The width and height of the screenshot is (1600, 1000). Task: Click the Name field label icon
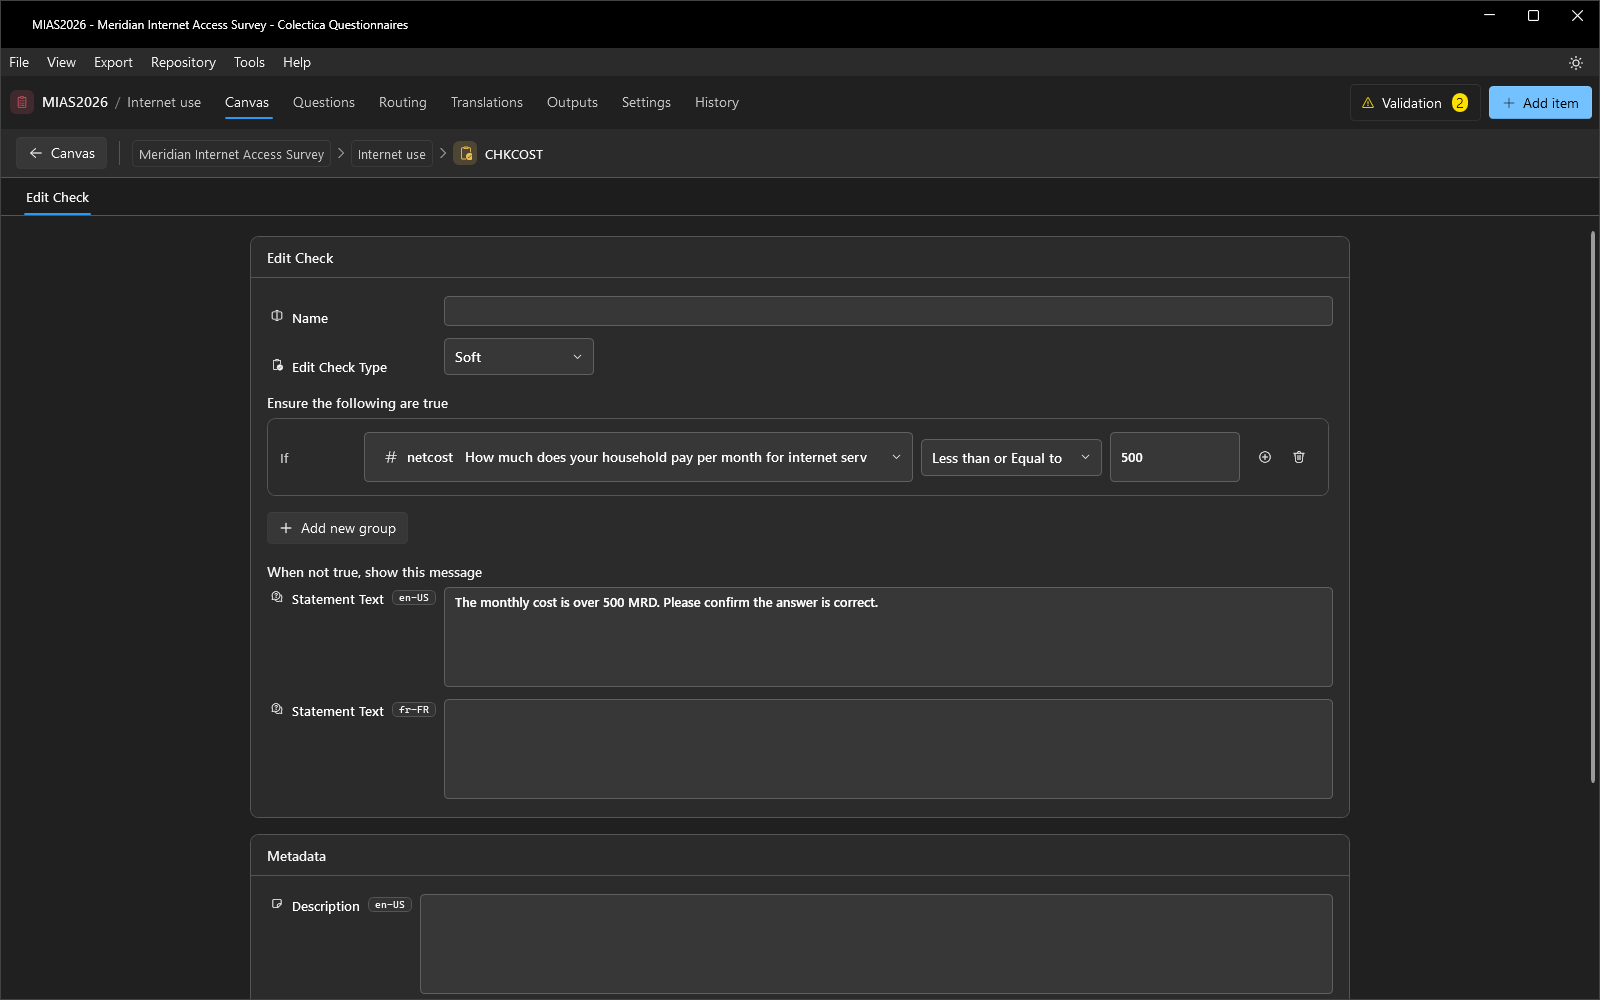277,316
